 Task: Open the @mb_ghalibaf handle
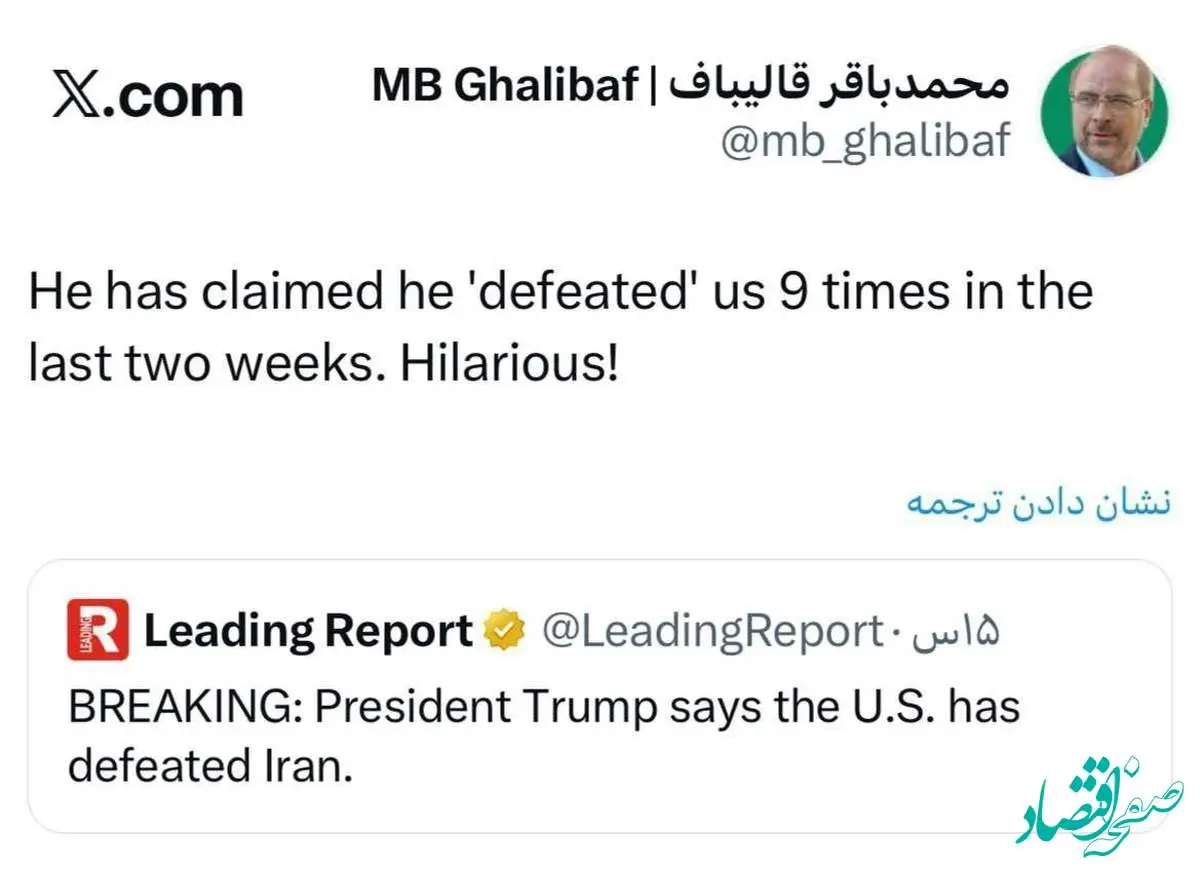pos(865,141)
